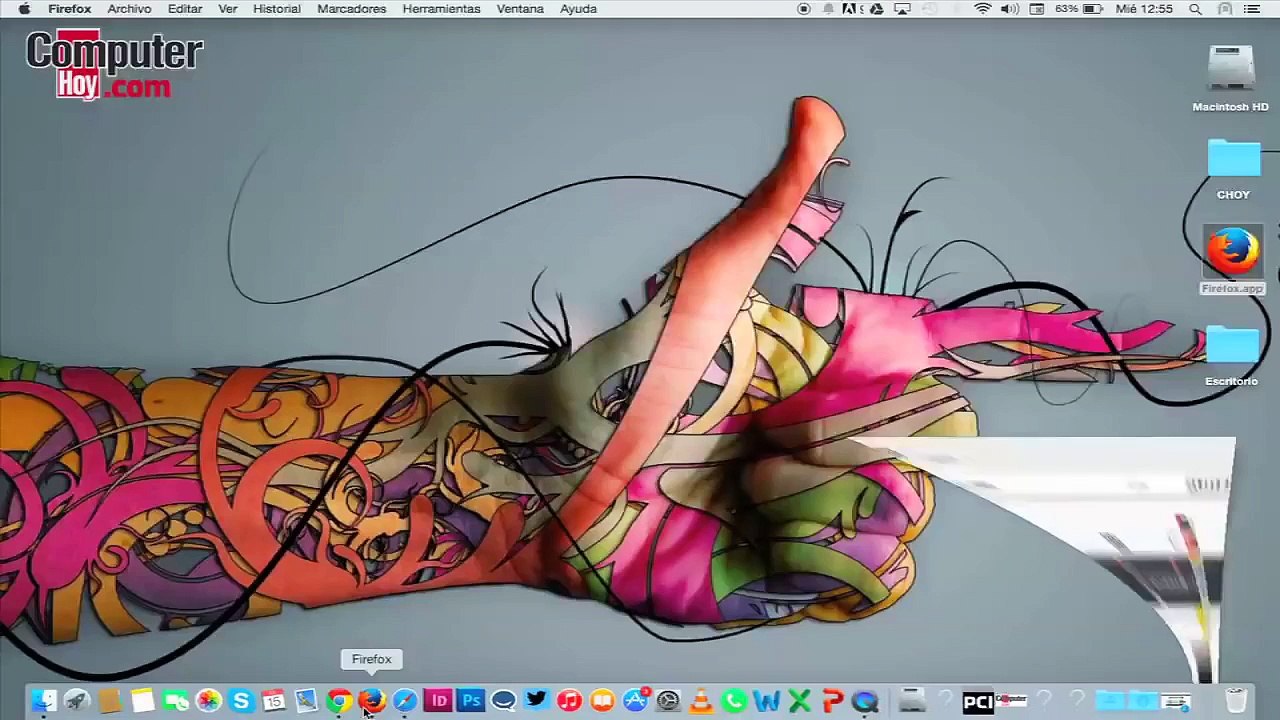The width and height of the screenshot is (1280, 720).
Task: Open the App Store from Dock
Action: pyautogui.click(x=635, y=701)
